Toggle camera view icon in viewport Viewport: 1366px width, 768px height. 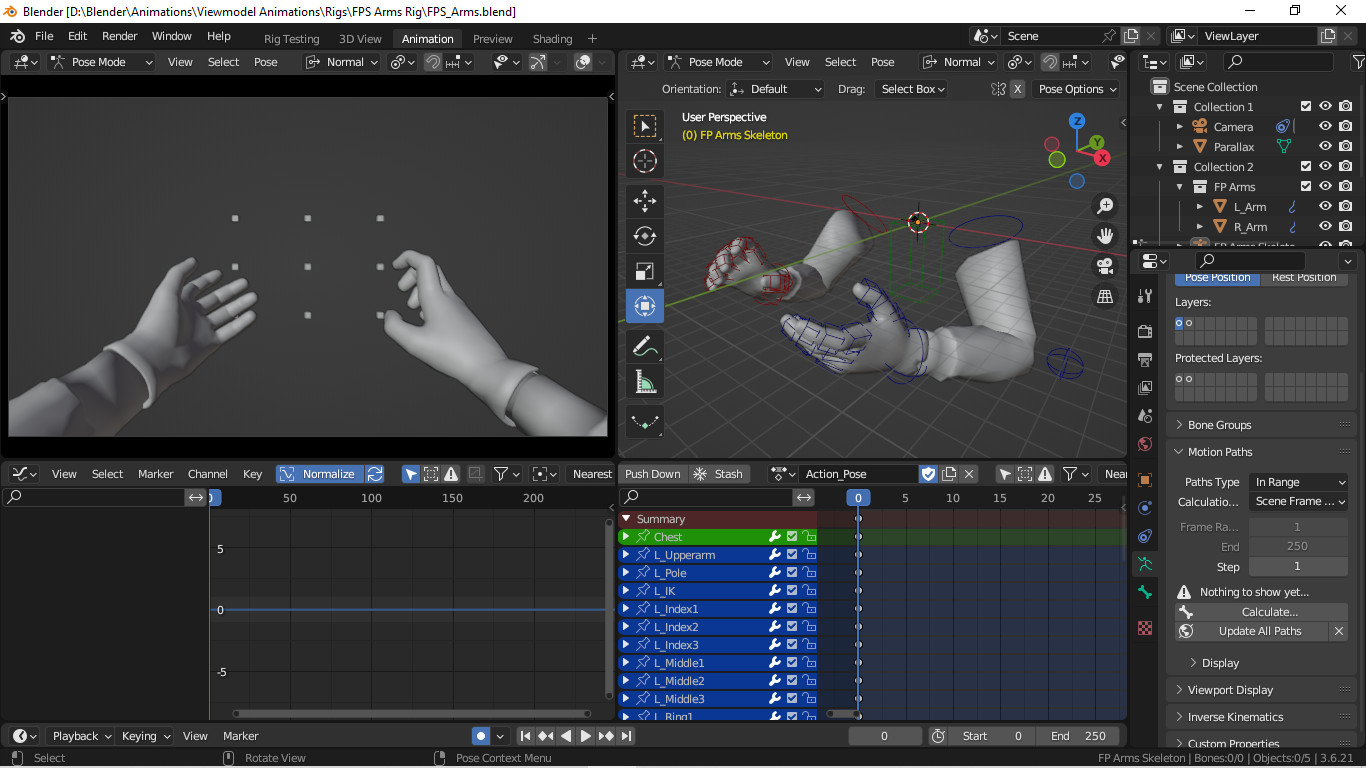click(1105, 266)
